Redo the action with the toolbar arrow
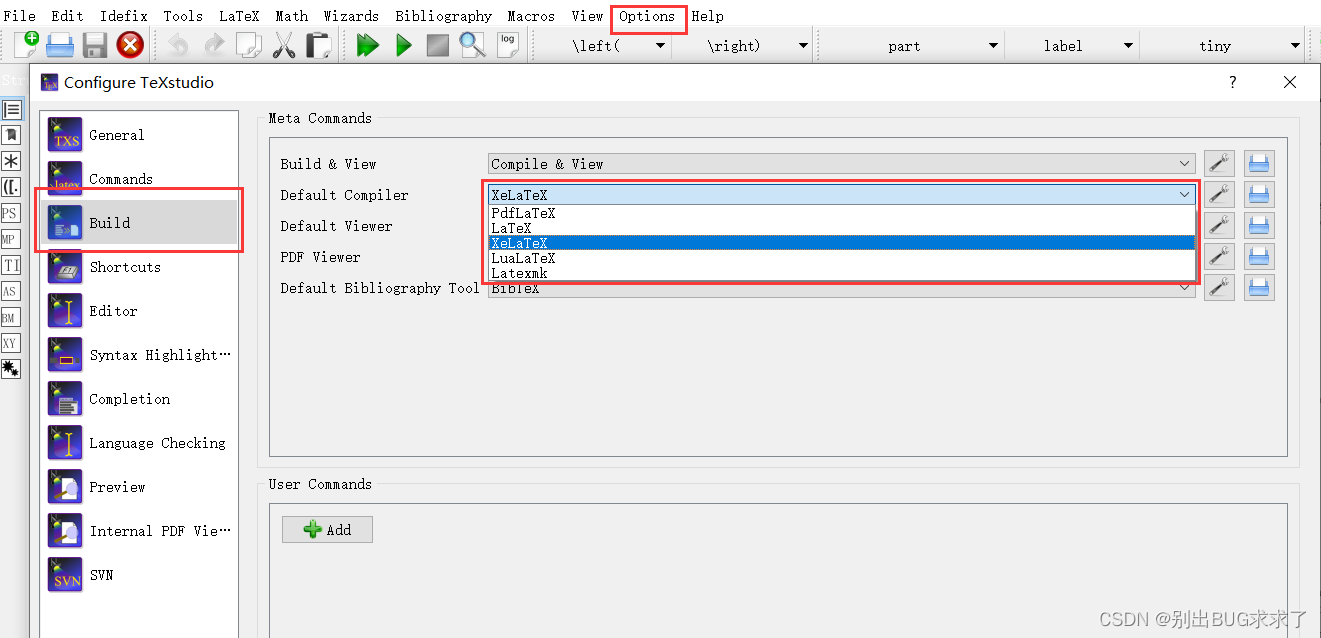This screenshot has width=1321, height=638. [x=213, y=44]
